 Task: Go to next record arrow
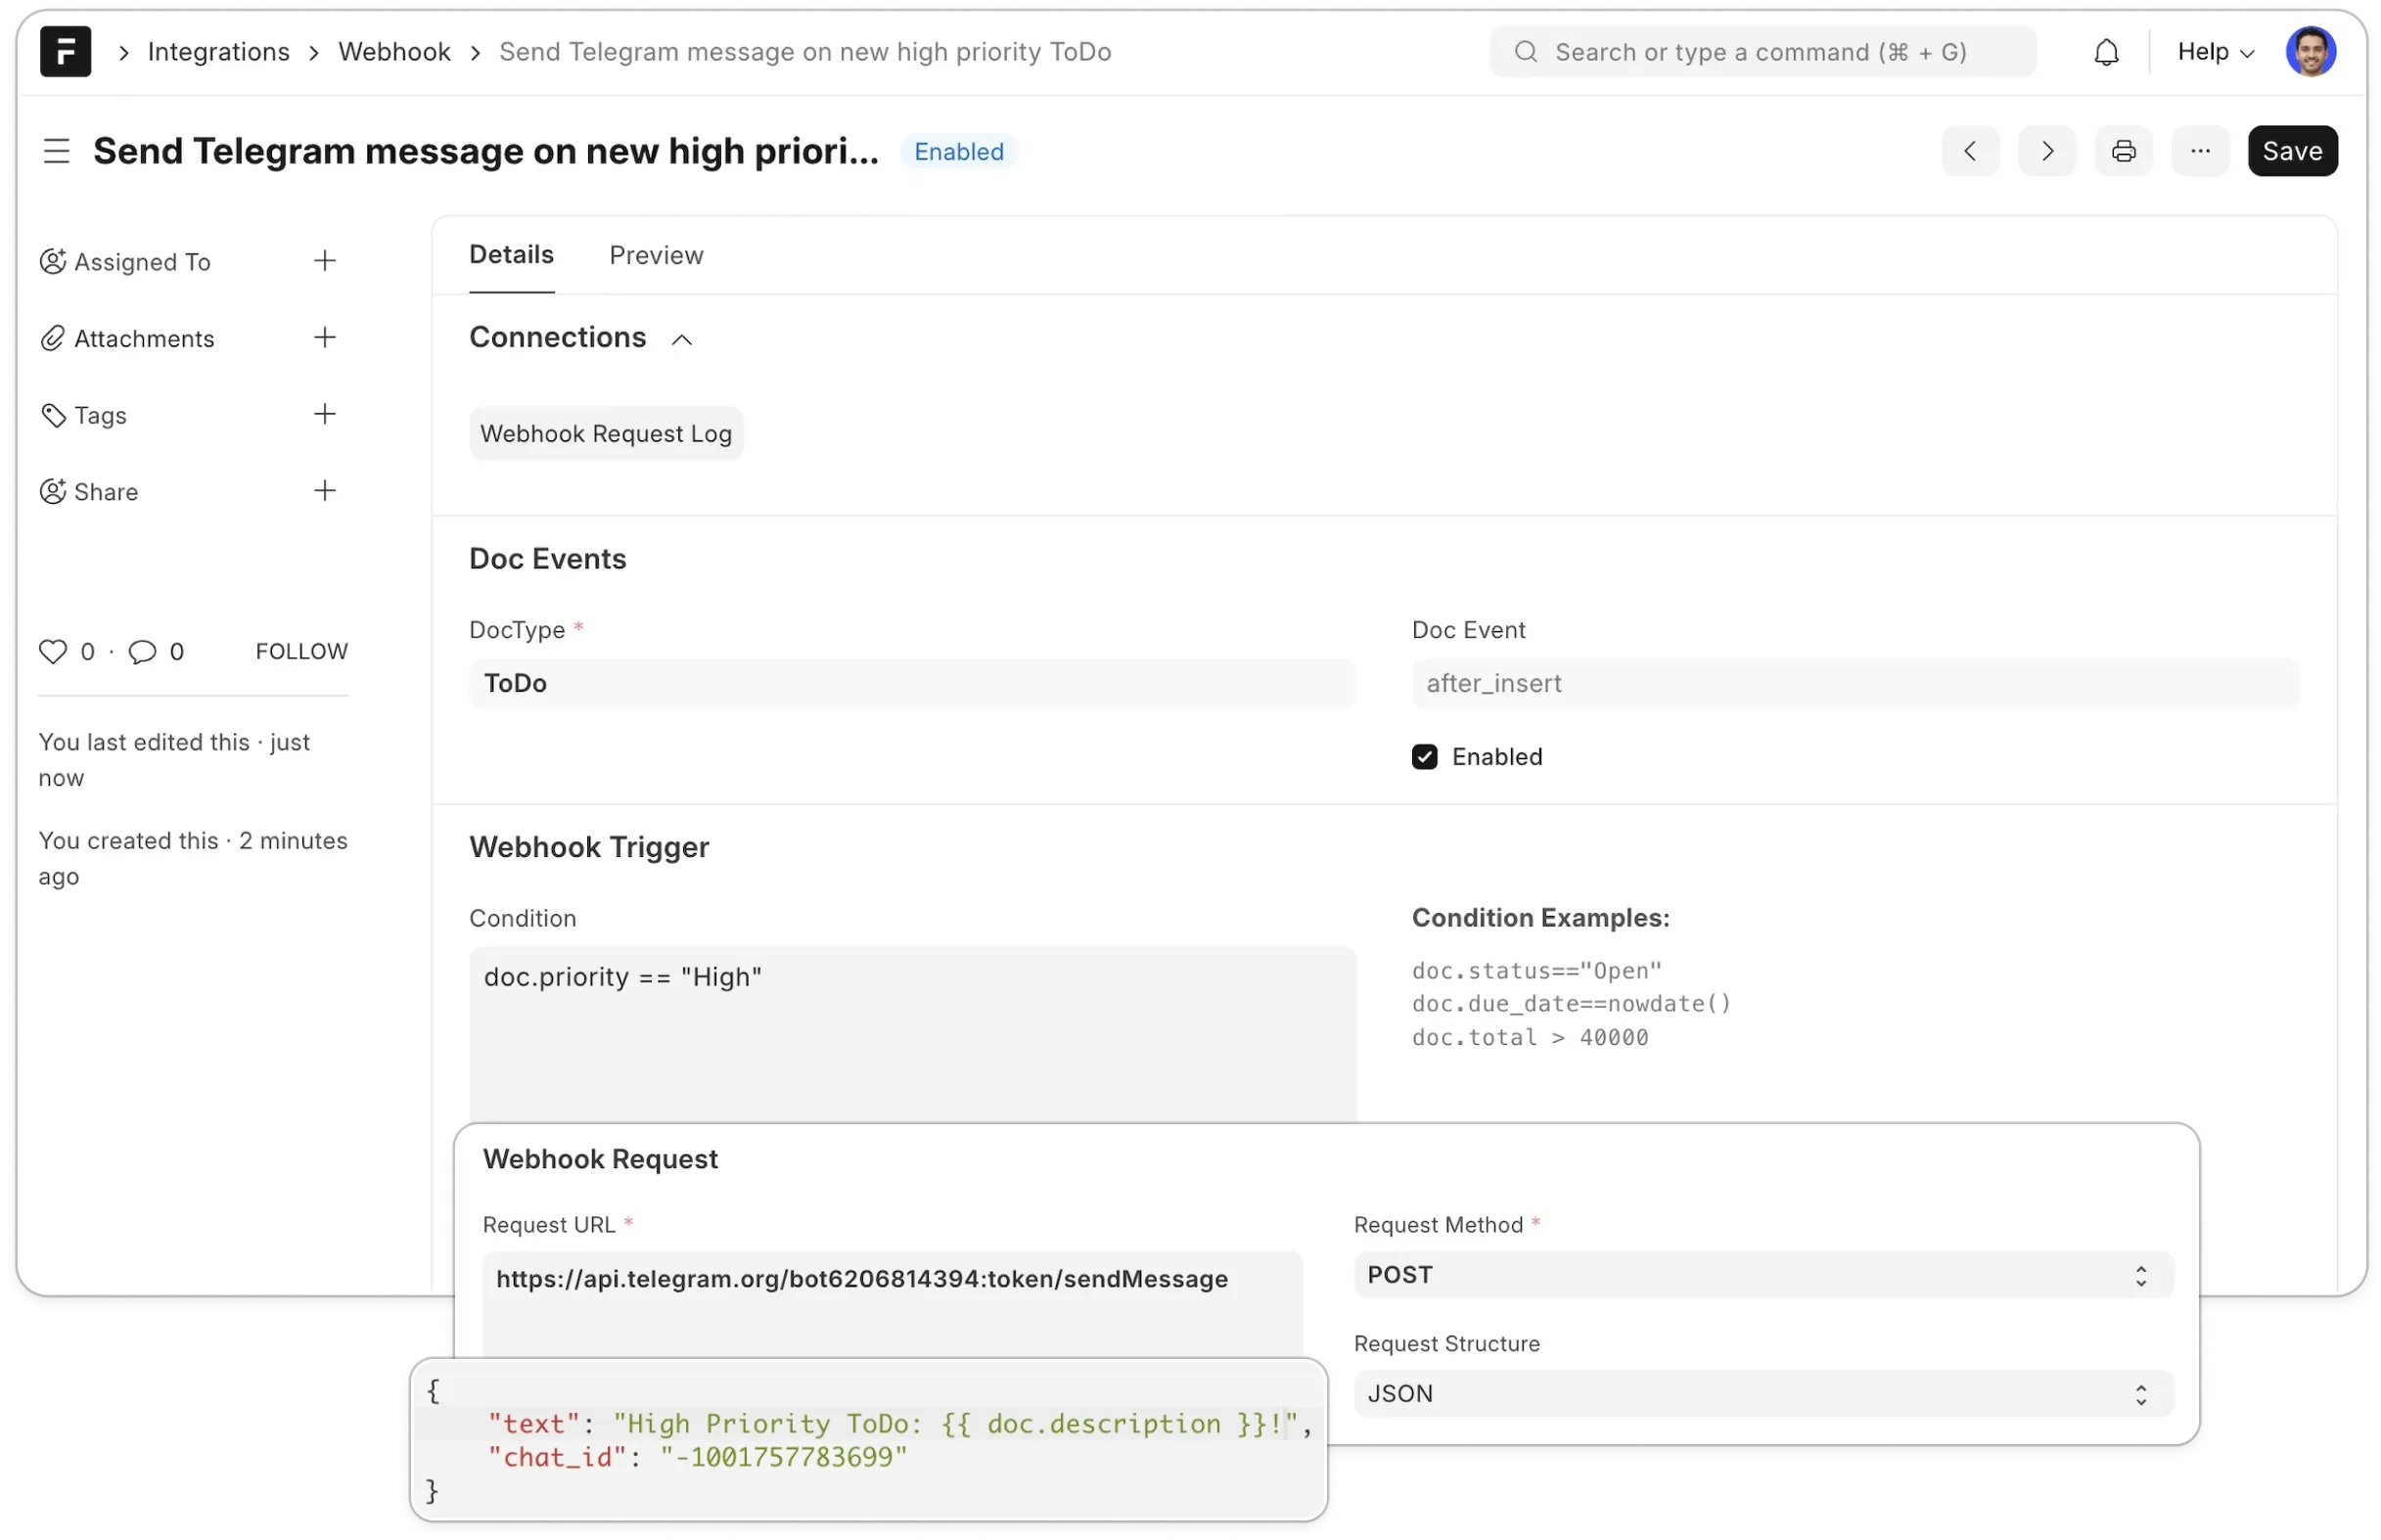click(x=2046, y=151)
